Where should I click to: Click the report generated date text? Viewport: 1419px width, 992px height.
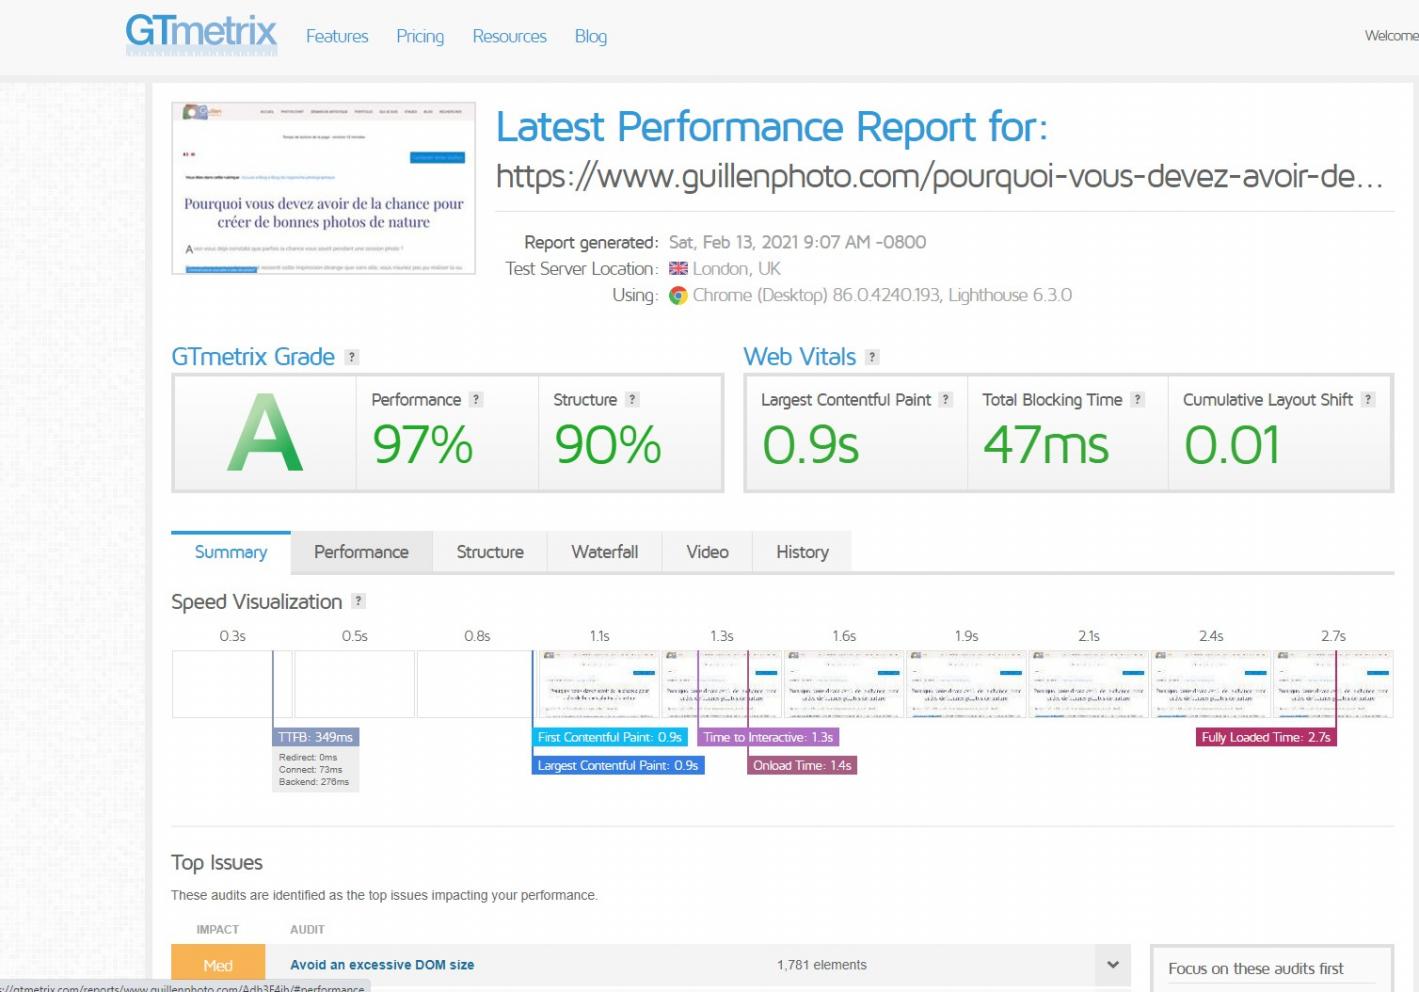(797, 242)
